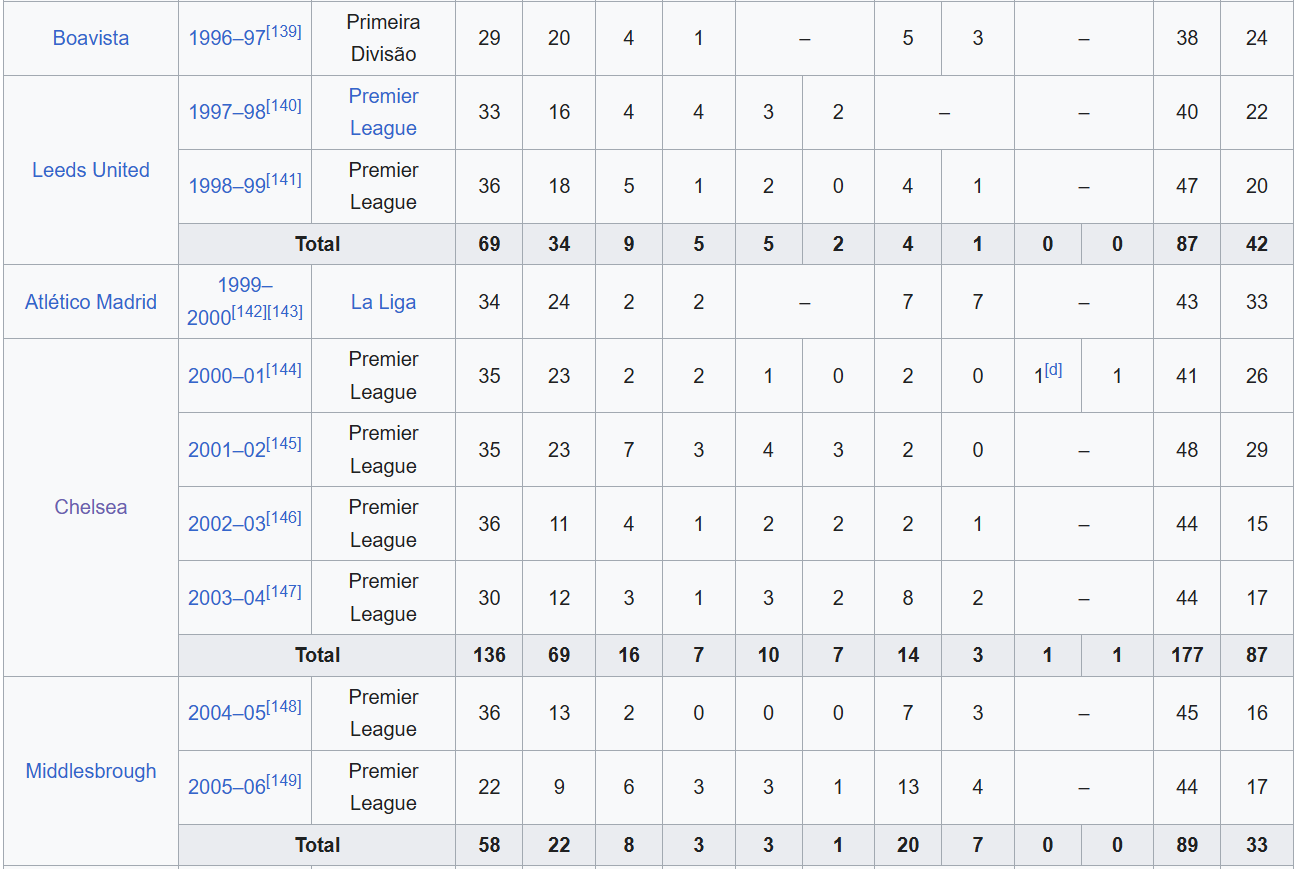Open the 1996–97 season link
This screenshot has width=1296, height=869.
[227, 38]
